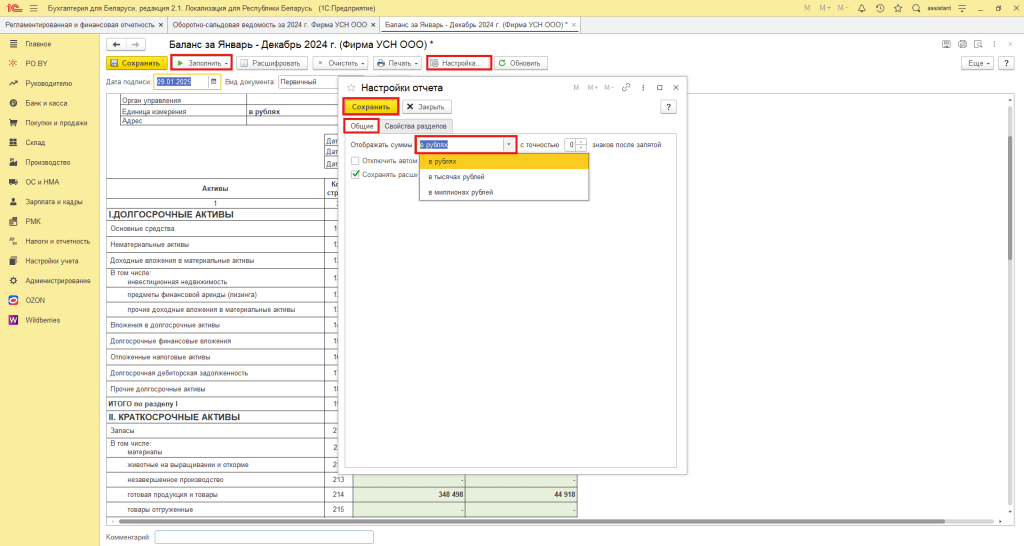Screen dimensions: 1024x546
Task: Open the Еще dropdown menu
Action: pos(977,63)
